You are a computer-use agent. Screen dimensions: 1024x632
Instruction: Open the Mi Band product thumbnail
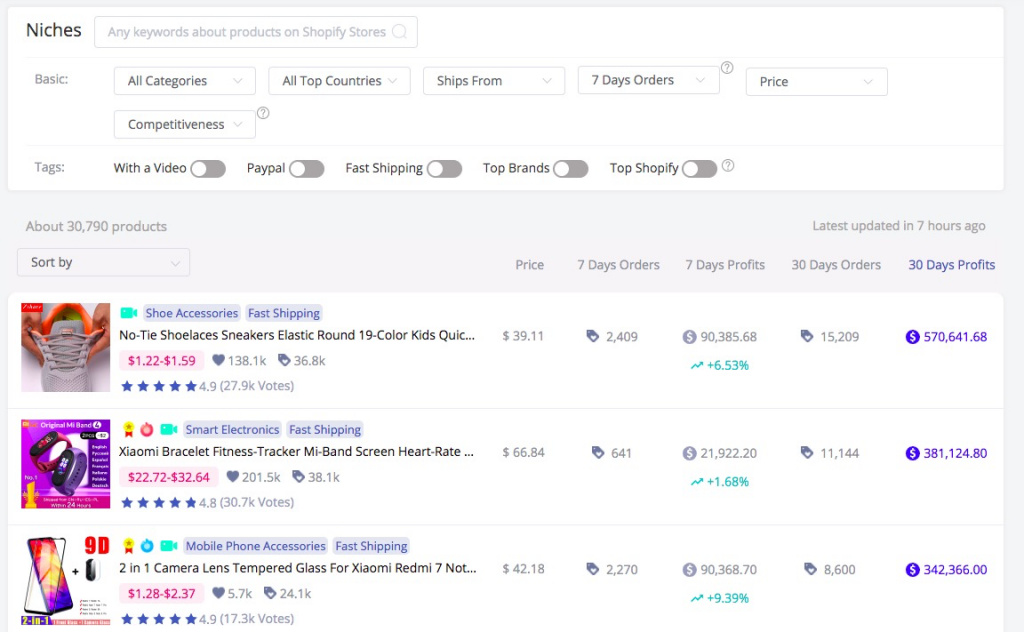[x=65, y=464]
